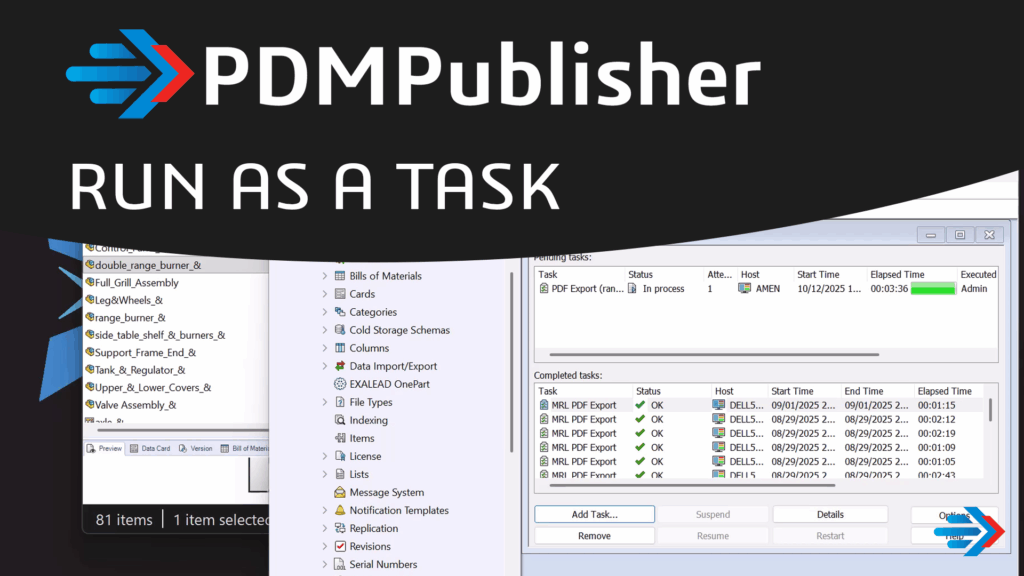
Task: Select the Support_Frame_End_& file
Action: 145,353
